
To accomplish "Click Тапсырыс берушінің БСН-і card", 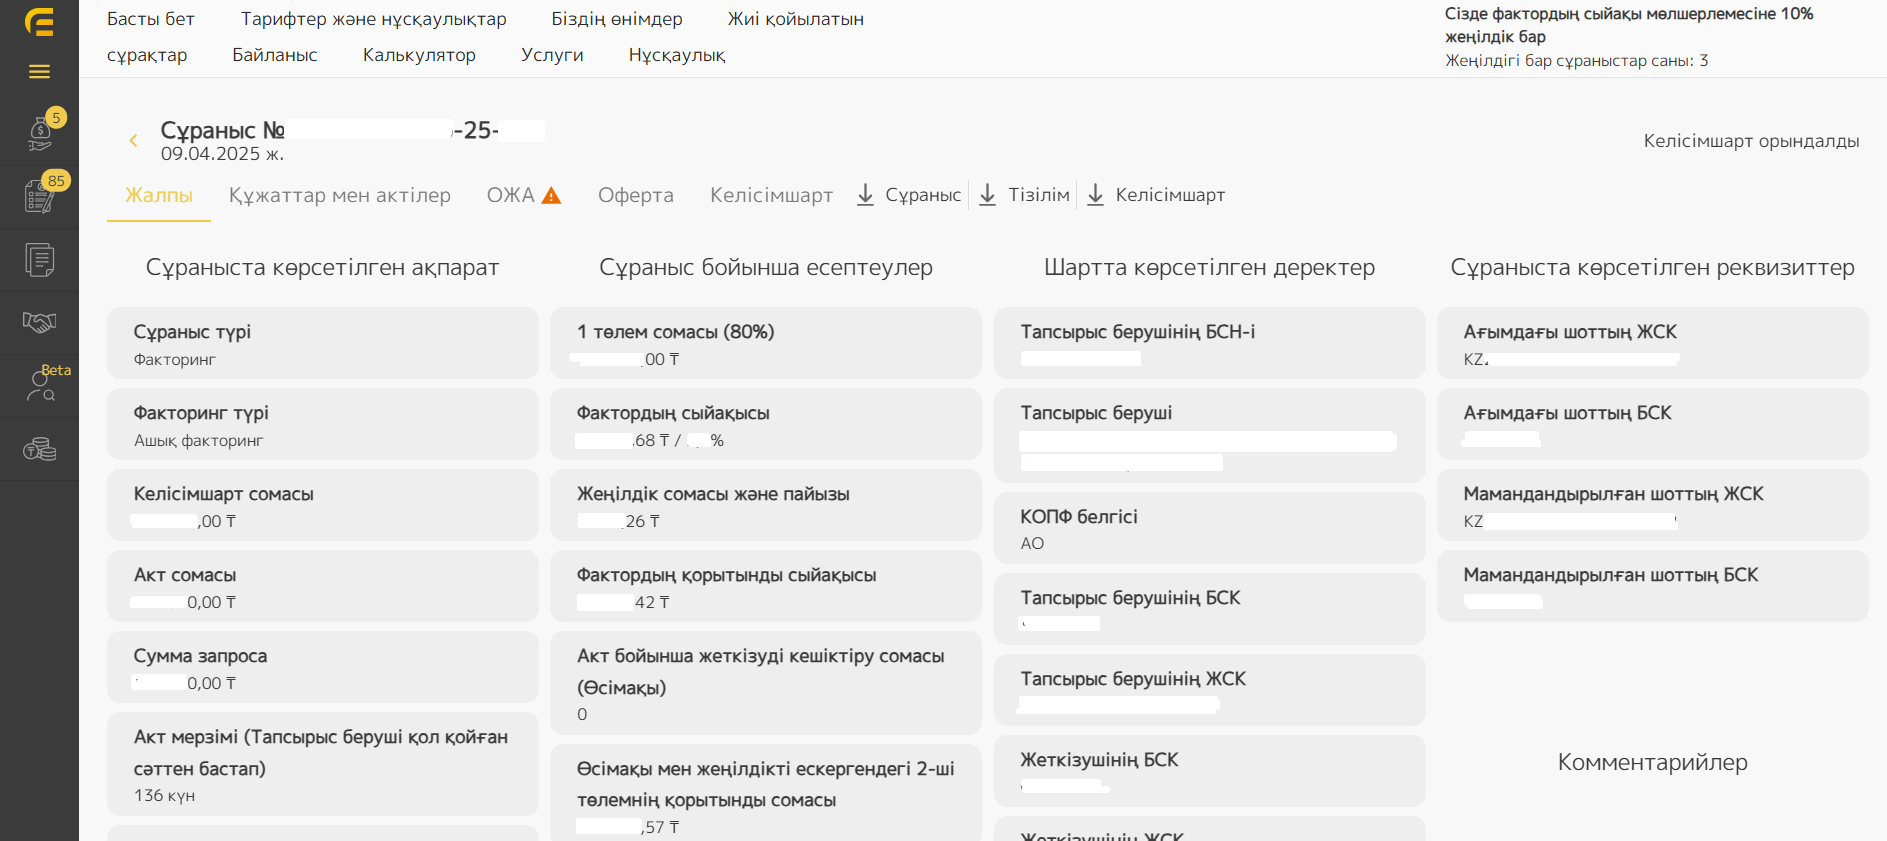I will (x=1210, y=343).
